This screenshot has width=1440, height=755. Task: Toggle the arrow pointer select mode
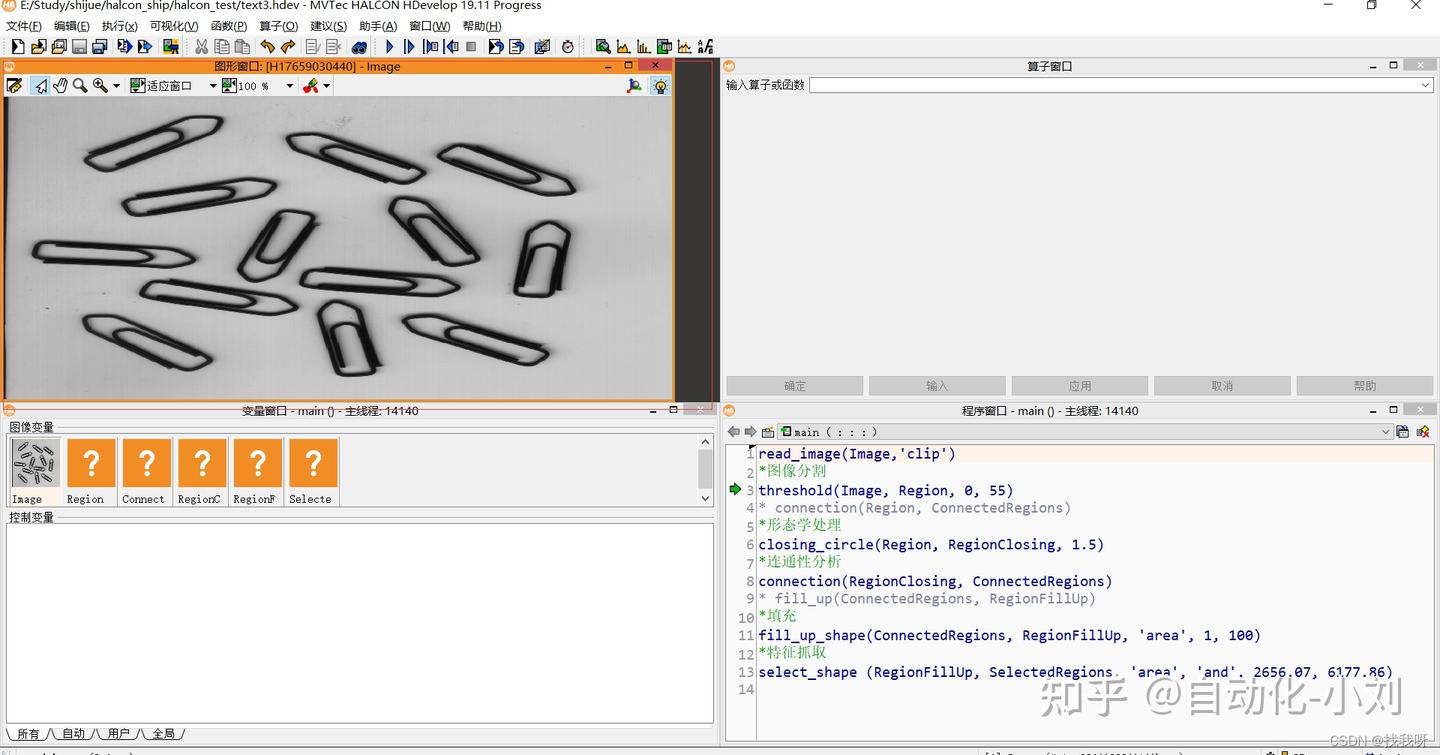(x=40, y=86)
